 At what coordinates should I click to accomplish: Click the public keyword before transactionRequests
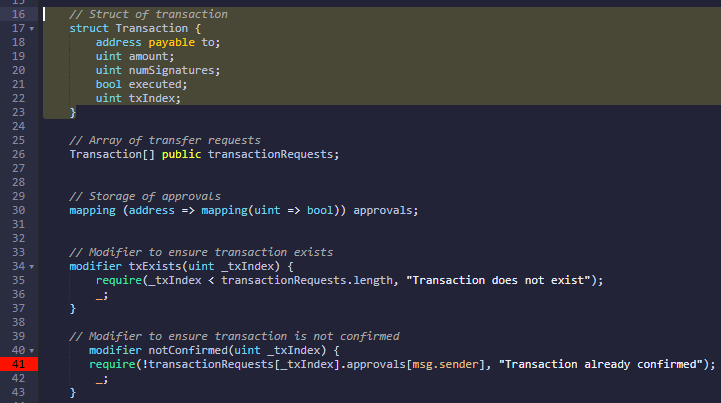pos(181,155)
